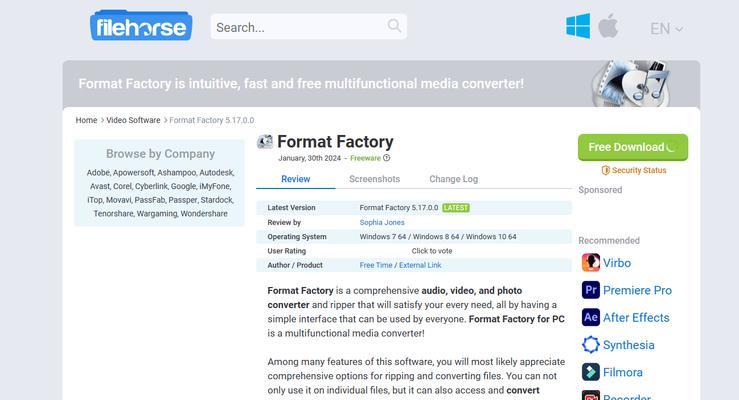Click the Free Download button
Viewport: 739px width, 400px height.
click(x=632, y=147)
